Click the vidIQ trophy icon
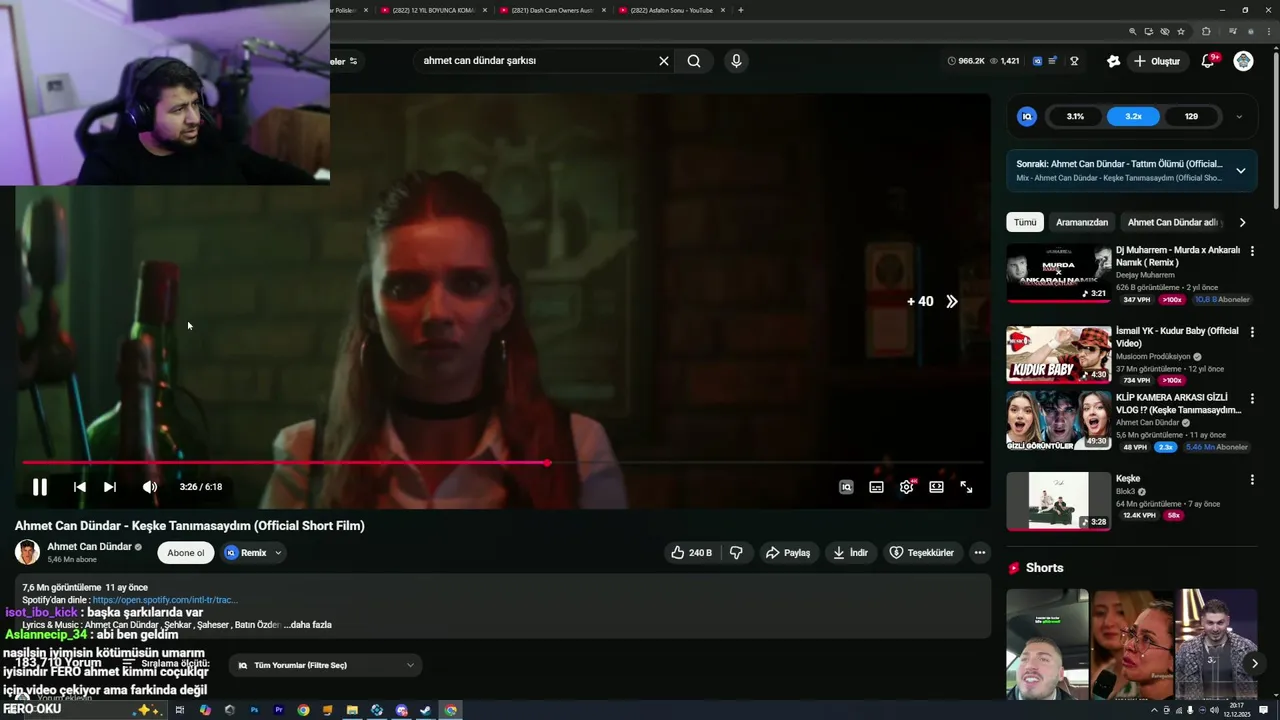 click(1074, 61)
